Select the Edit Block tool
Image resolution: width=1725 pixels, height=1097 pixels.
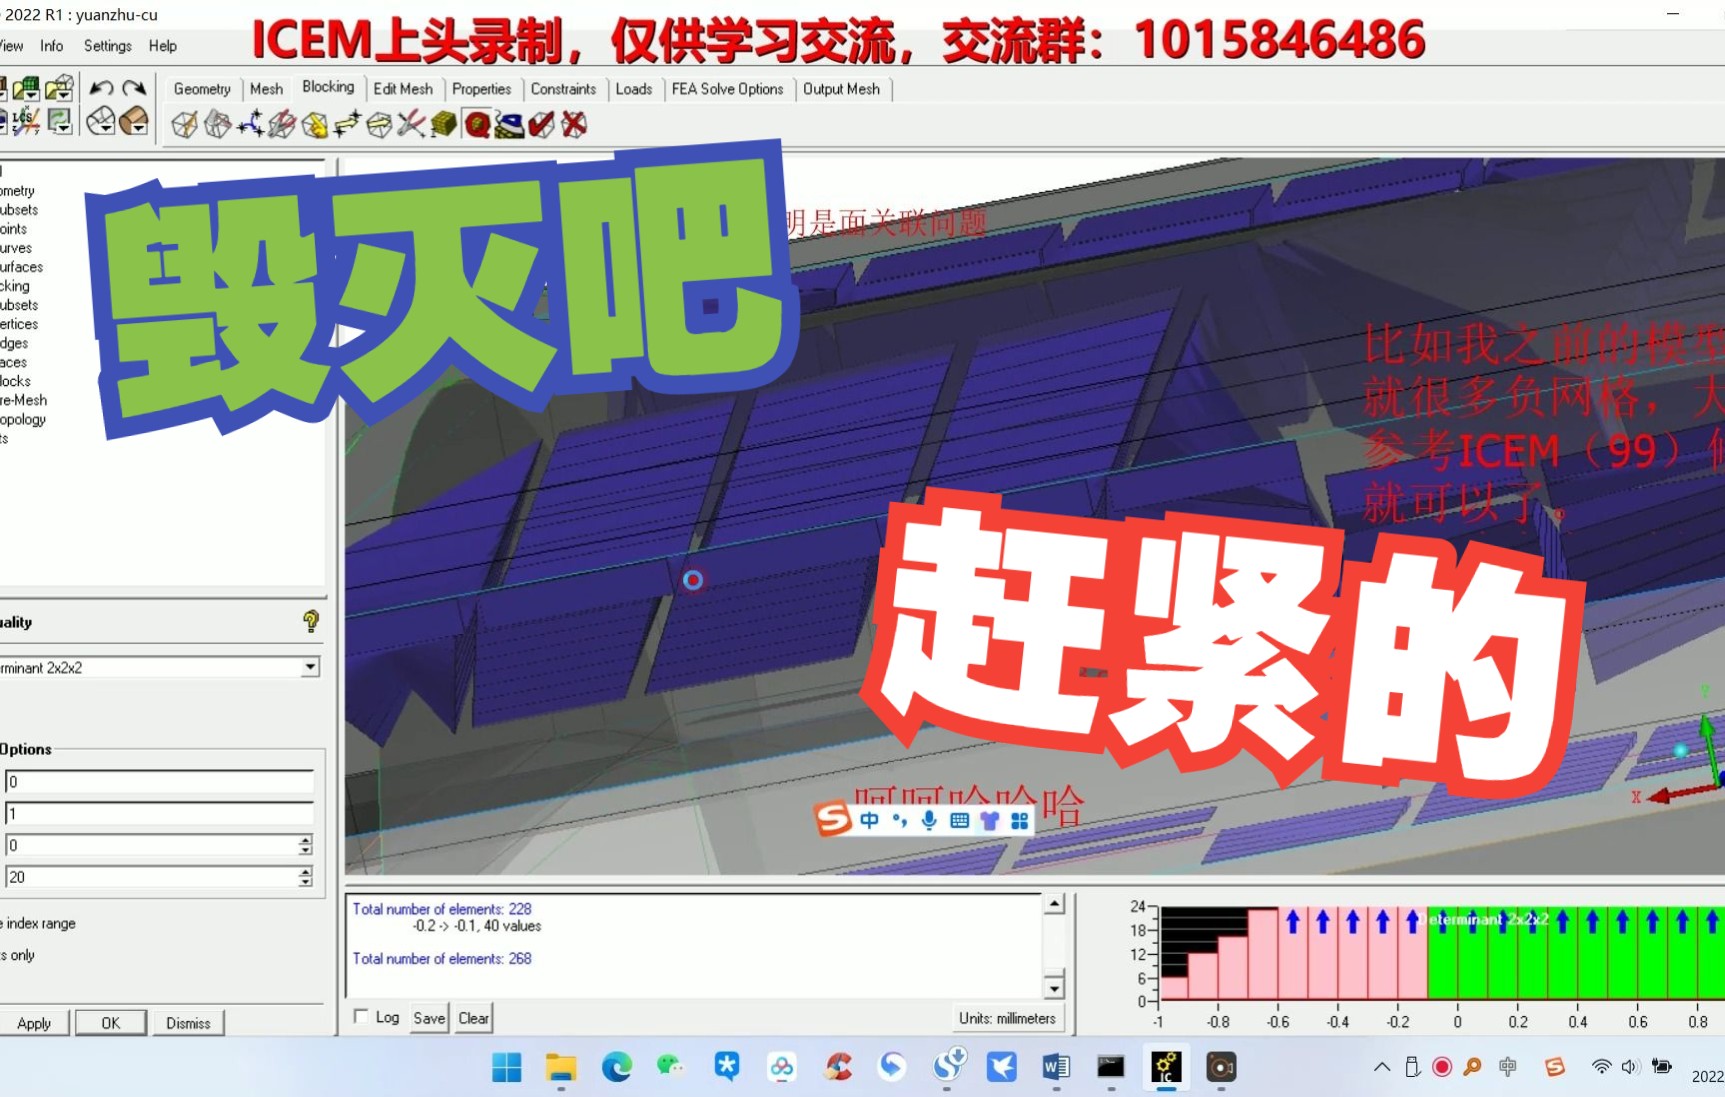pos(282,124)
